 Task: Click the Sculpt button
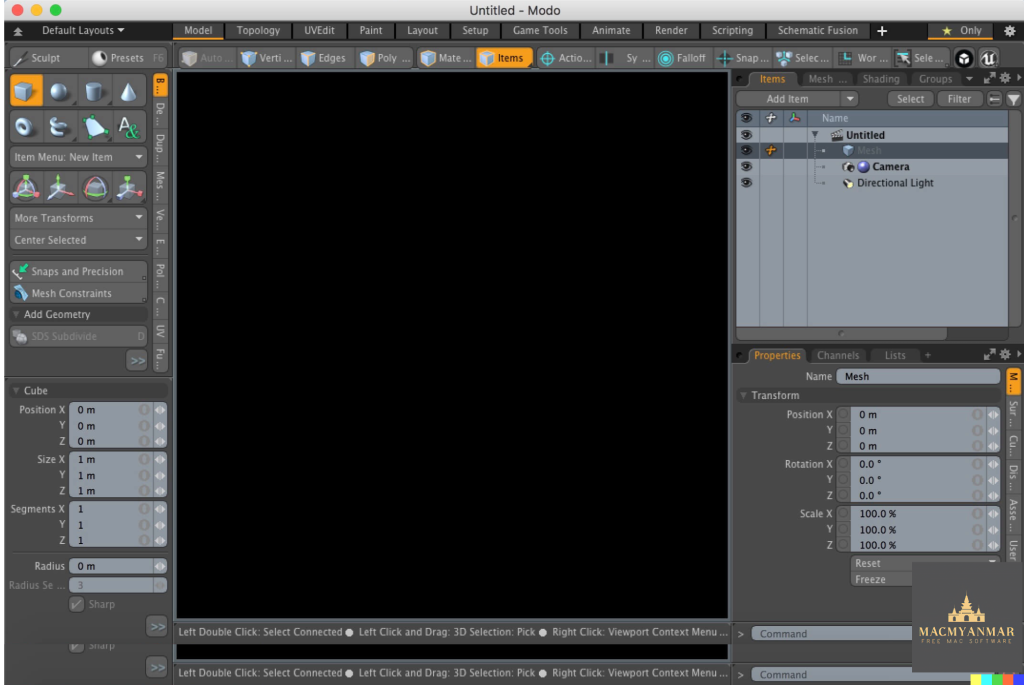pos(46,58)
